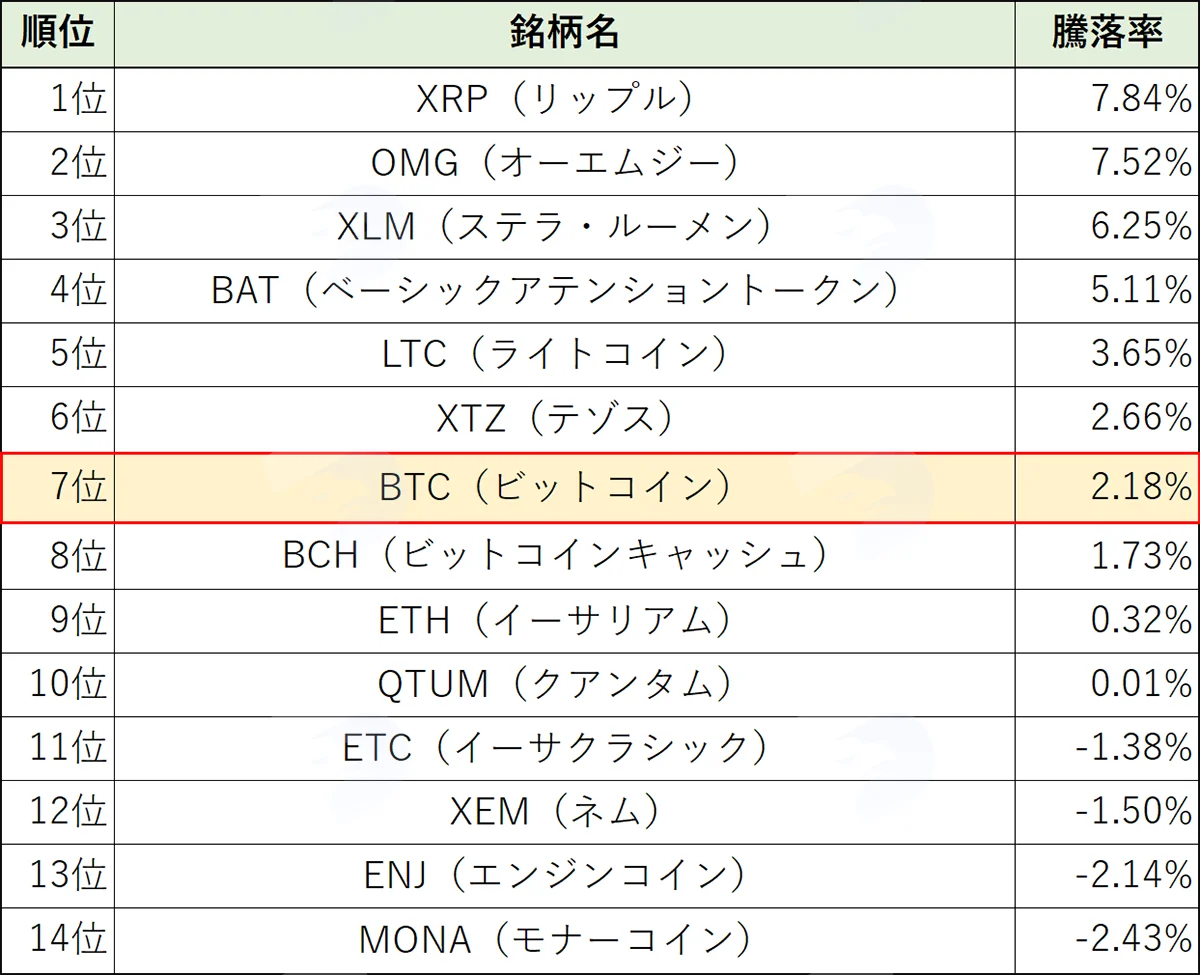Screen dimensions: 1200x975
Task: Click the BCH(ビットコインキャッシュ) cell
Action: pos(565,555)
